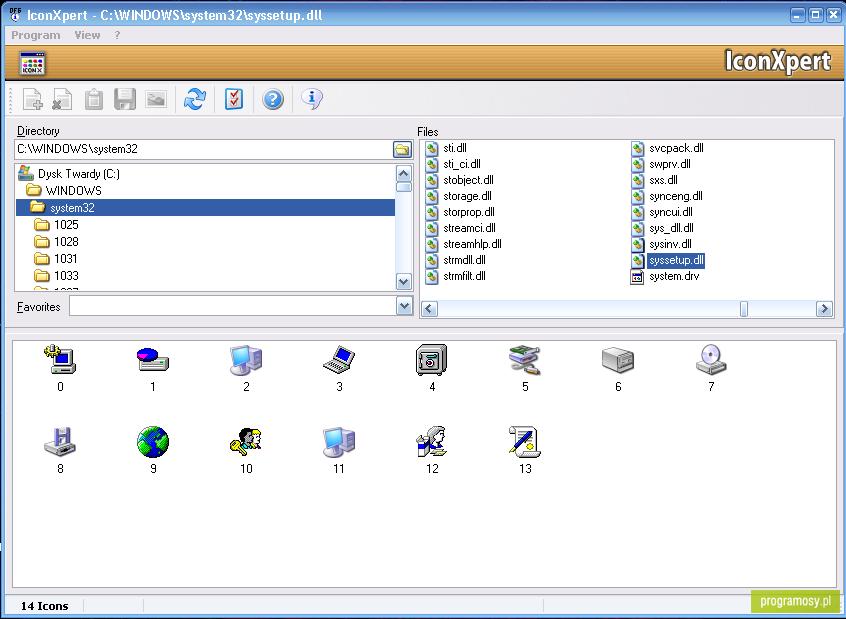The height and width of the screenshot is (619, 846).
Task: Click files list scroll left arrow
Action: [429, 309]
